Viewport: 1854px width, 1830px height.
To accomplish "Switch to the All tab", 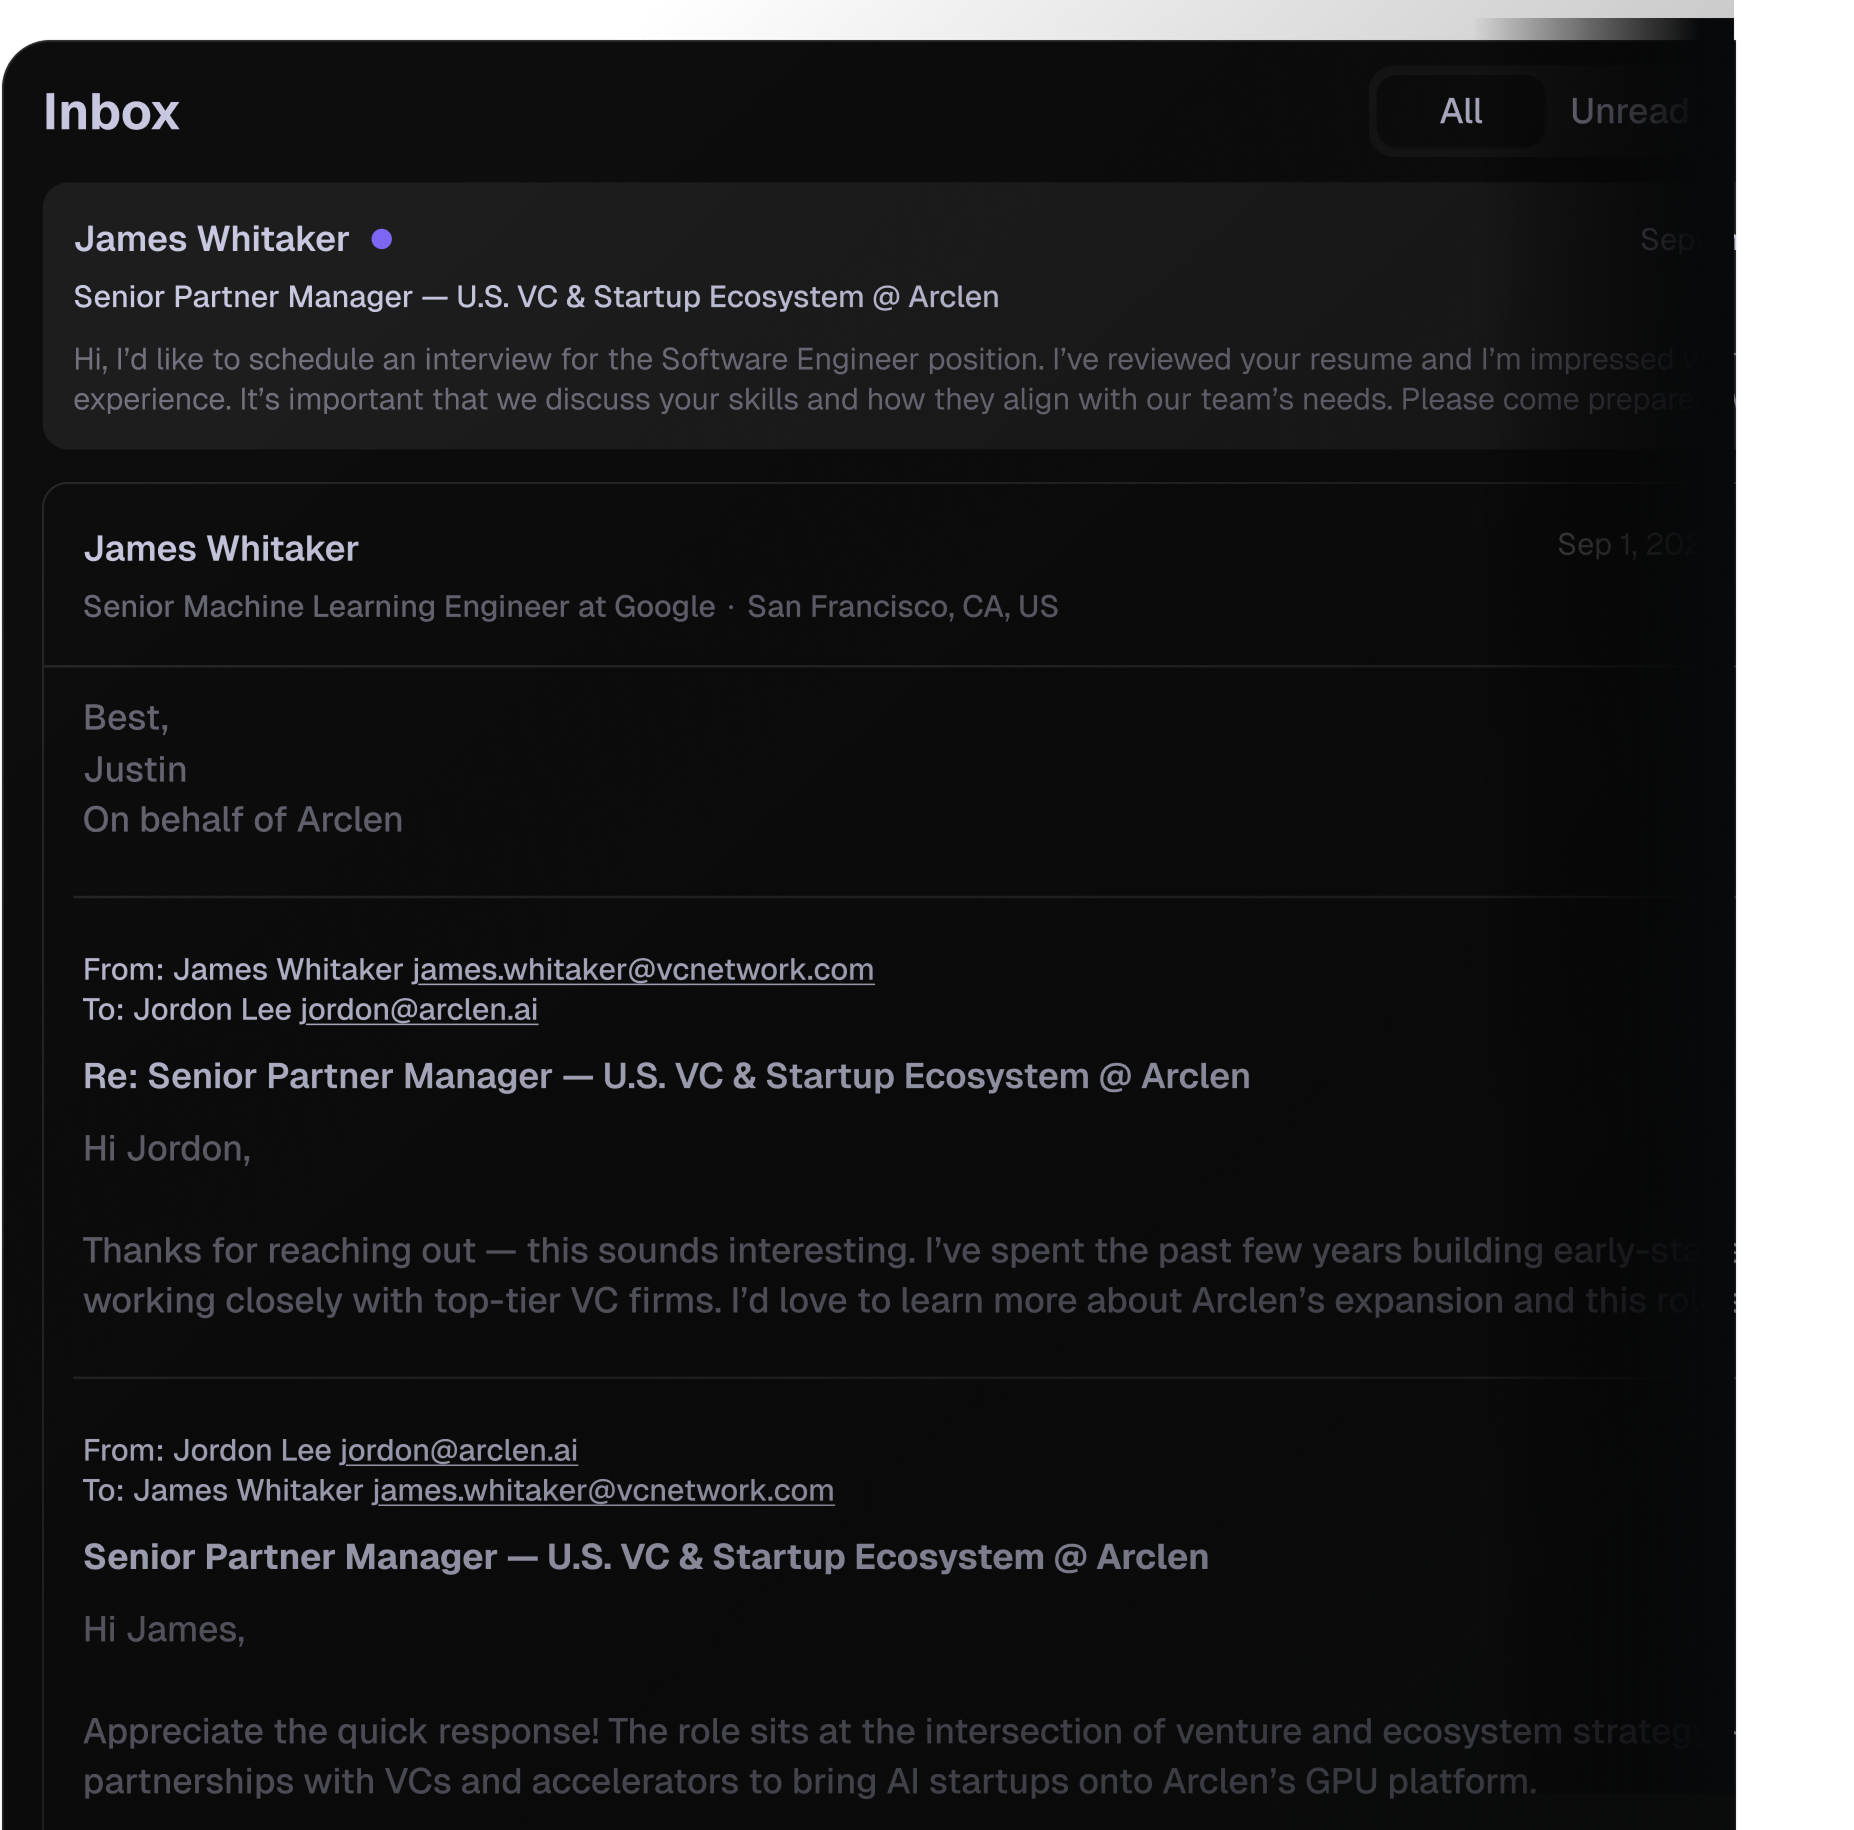I will click(1460, 112).
